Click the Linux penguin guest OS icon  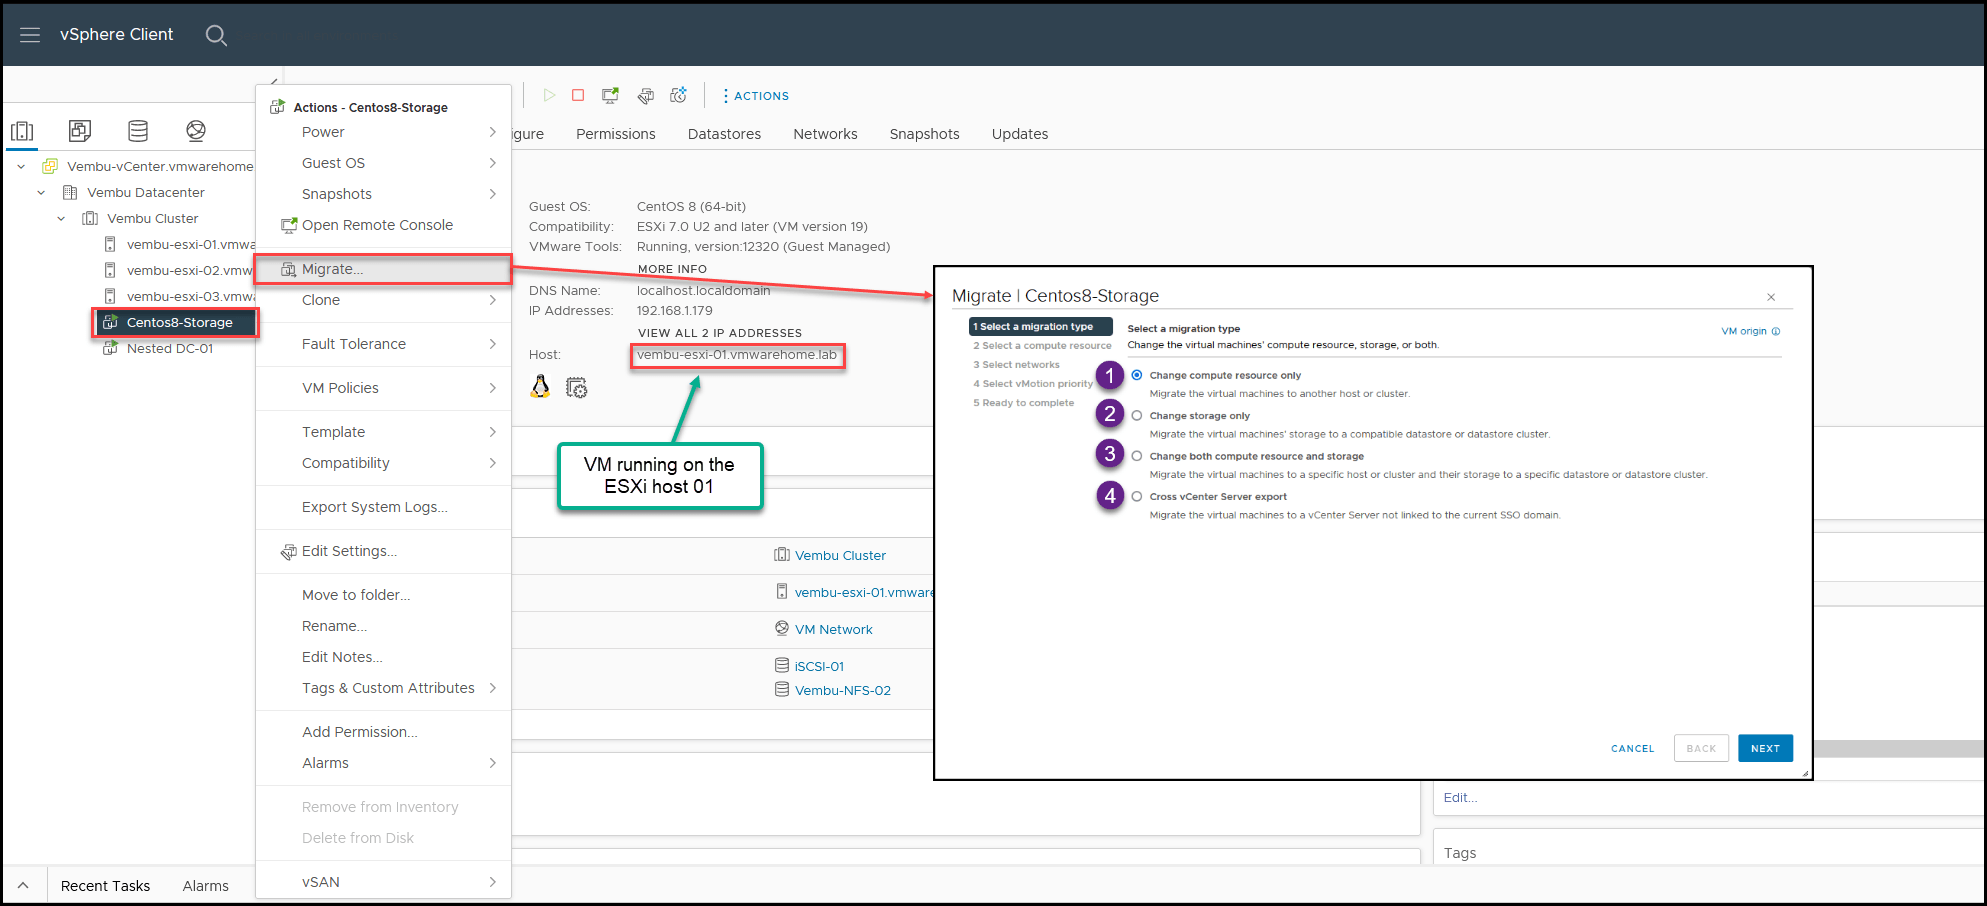coord(540,387)
